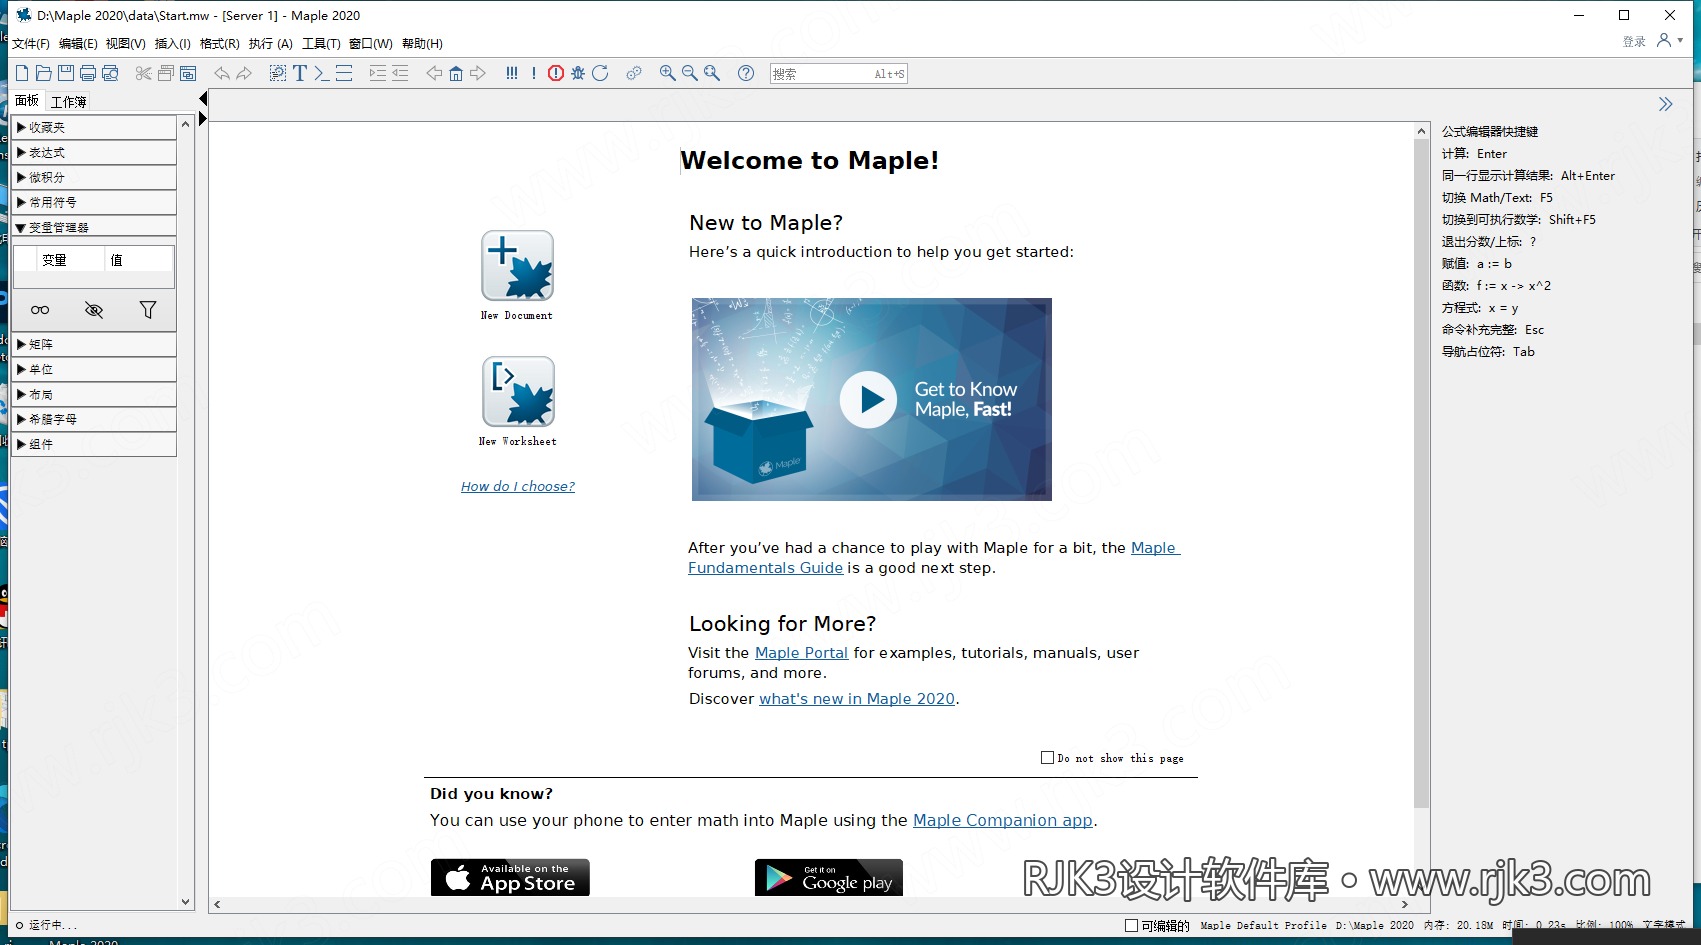Undo the last action
1701x945 pixels.
[222, 73]
